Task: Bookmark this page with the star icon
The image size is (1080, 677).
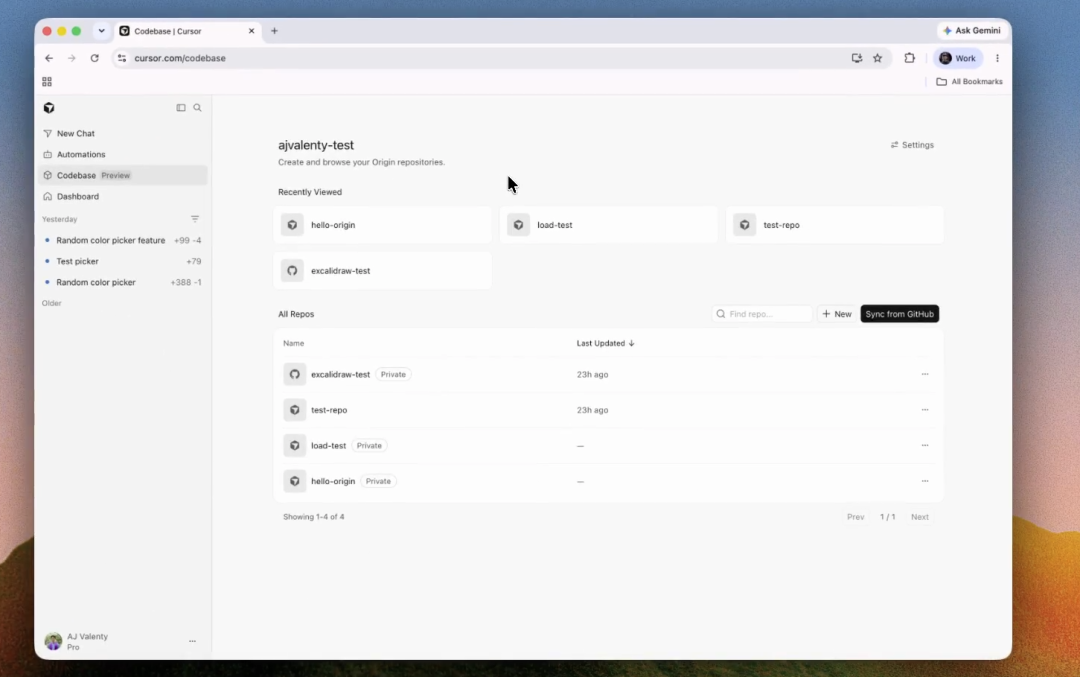Action: (x=878, y=59)
